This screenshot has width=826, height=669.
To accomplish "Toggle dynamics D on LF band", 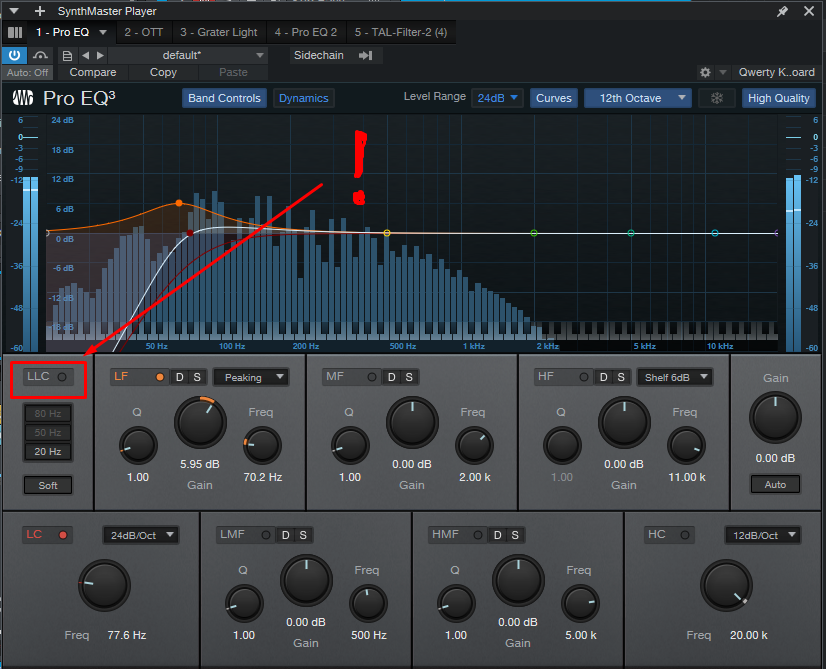I will 180,377.
